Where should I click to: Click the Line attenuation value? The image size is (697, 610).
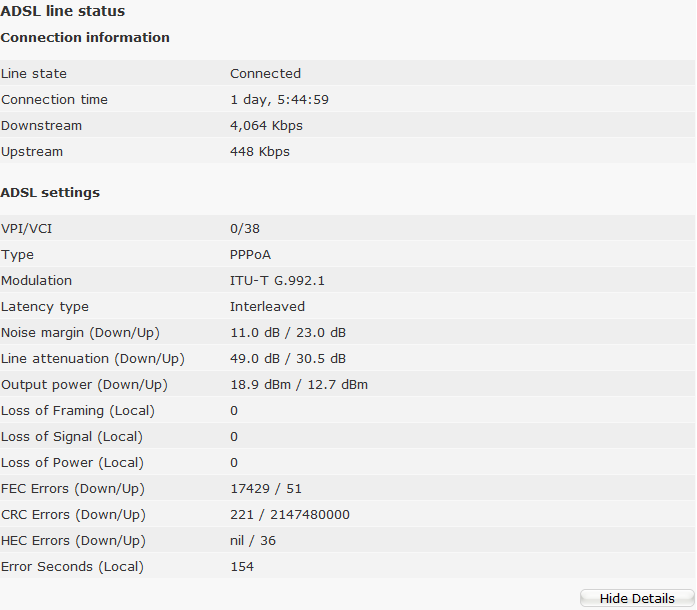click(x=288, y=358)
